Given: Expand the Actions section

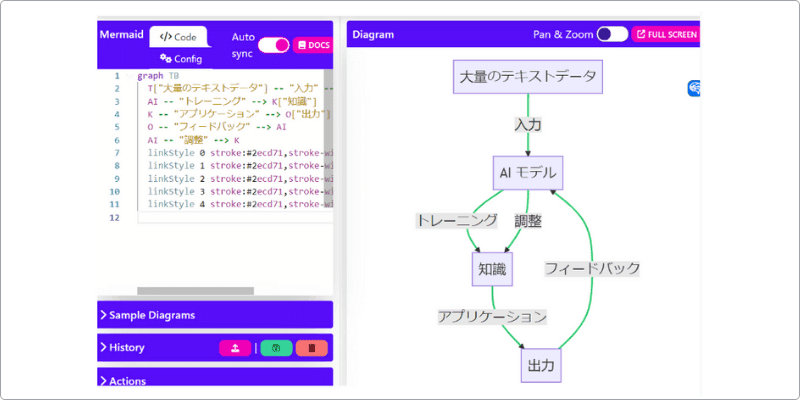Looking at the screenshot, I should point(215,378).
